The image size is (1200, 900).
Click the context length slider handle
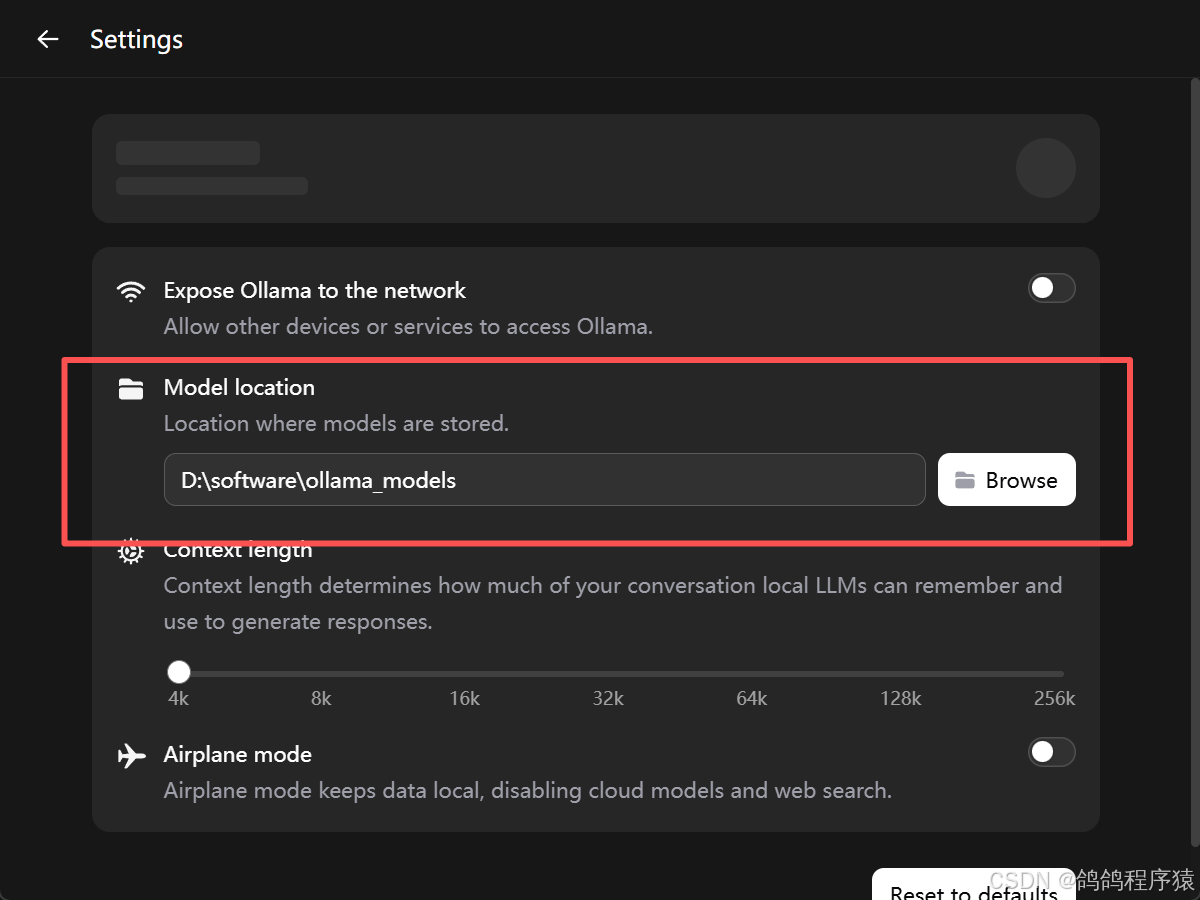point(179,672)
